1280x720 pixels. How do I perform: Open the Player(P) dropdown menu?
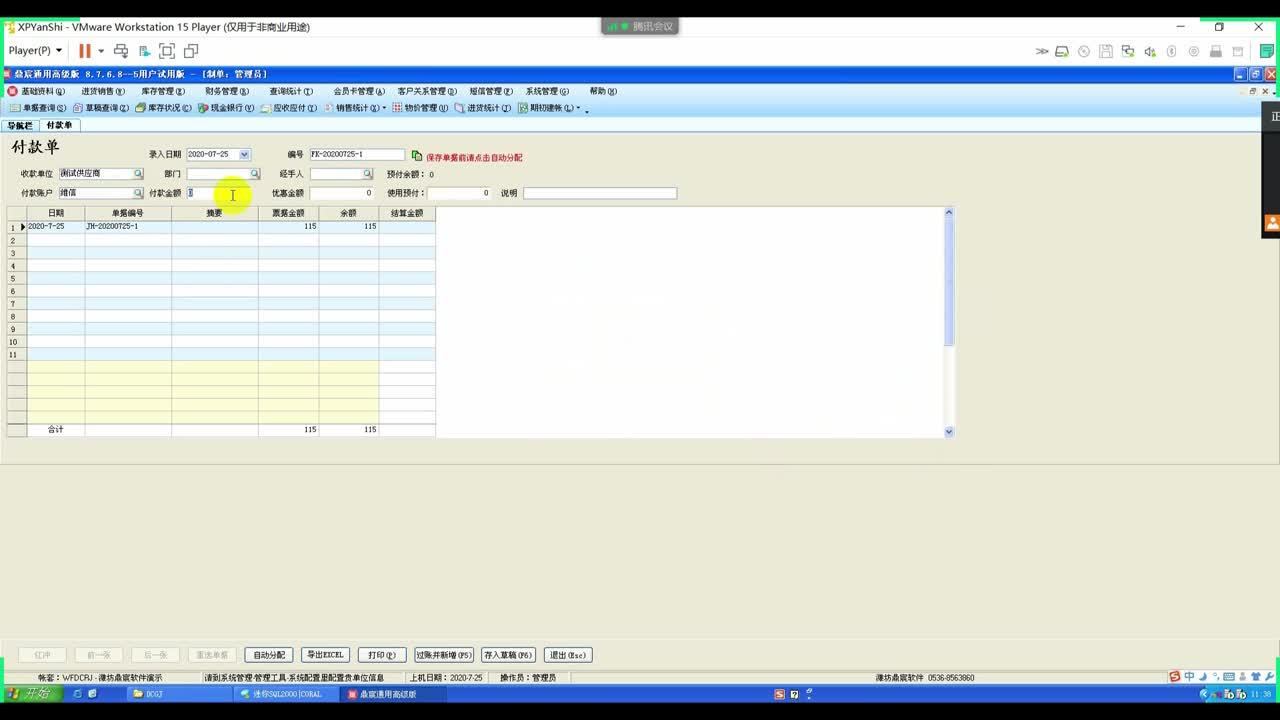(35, 51)
